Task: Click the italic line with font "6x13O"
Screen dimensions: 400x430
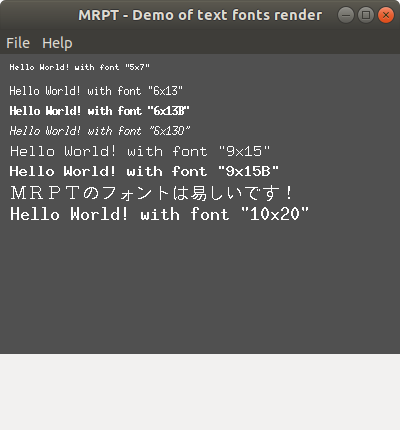Action: pyautogui.click(x=100, y=131)
